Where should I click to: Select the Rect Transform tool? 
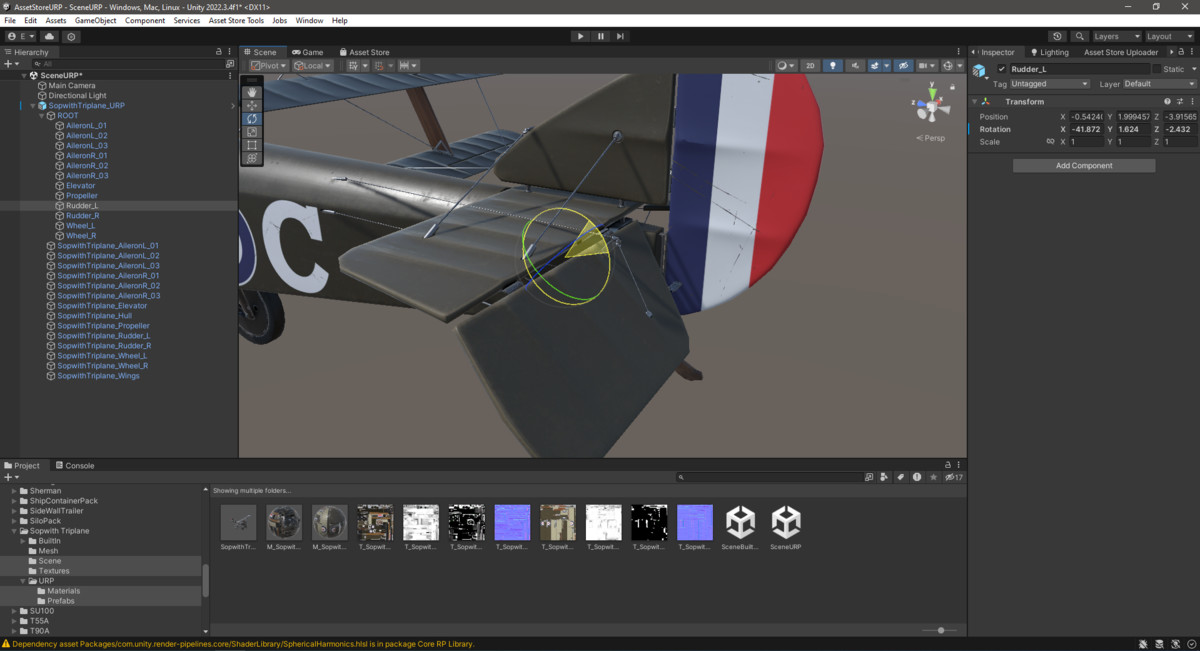click(x=252, y=144)
